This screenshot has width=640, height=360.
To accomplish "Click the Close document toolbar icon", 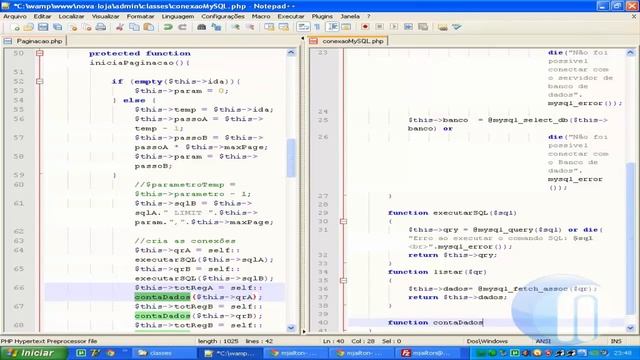I will pos(73,27).
